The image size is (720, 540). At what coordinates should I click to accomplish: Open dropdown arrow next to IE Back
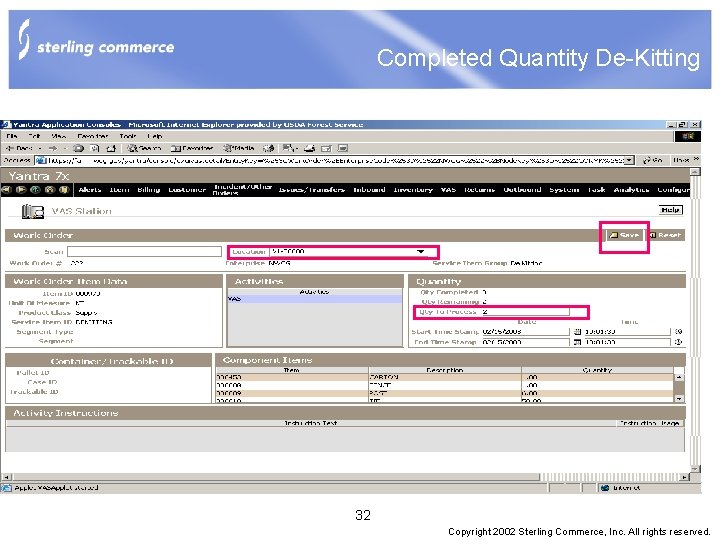click(40, 148)
